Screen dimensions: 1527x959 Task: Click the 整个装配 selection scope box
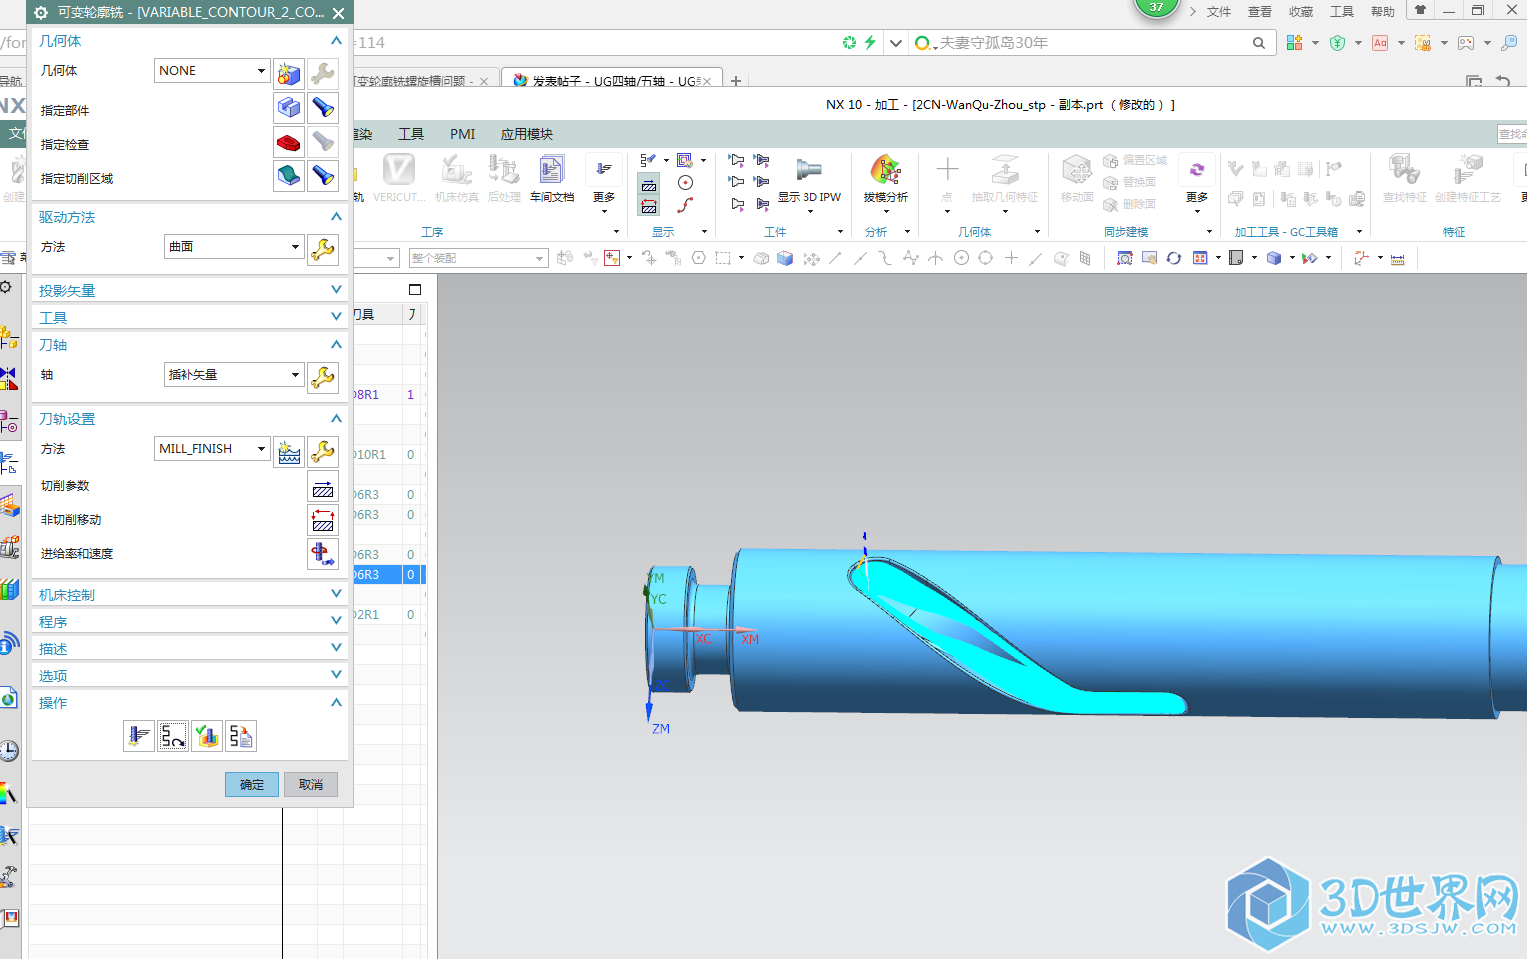coord(478,258)
